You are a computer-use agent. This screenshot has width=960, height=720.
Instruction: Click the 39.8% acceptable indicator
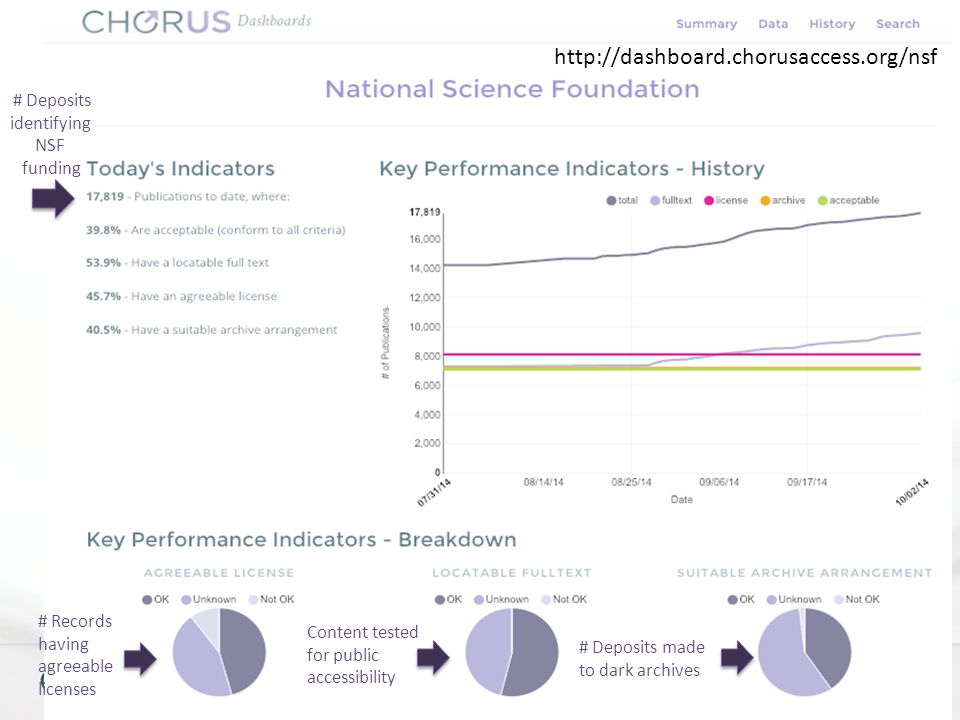216,230
